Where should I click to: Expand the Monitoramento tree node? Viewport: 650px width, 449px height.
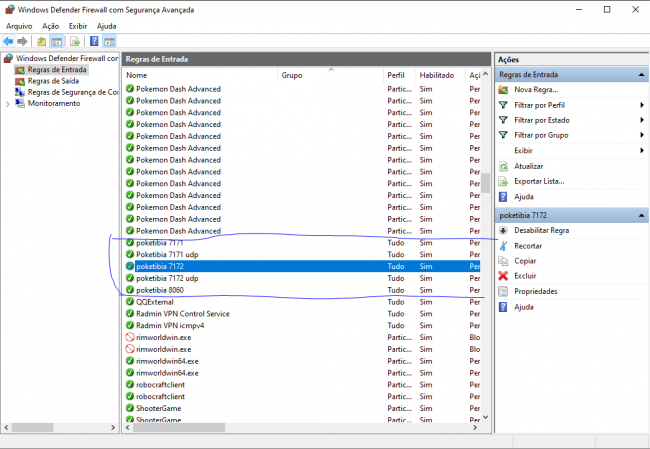click(x=8, y=104)
